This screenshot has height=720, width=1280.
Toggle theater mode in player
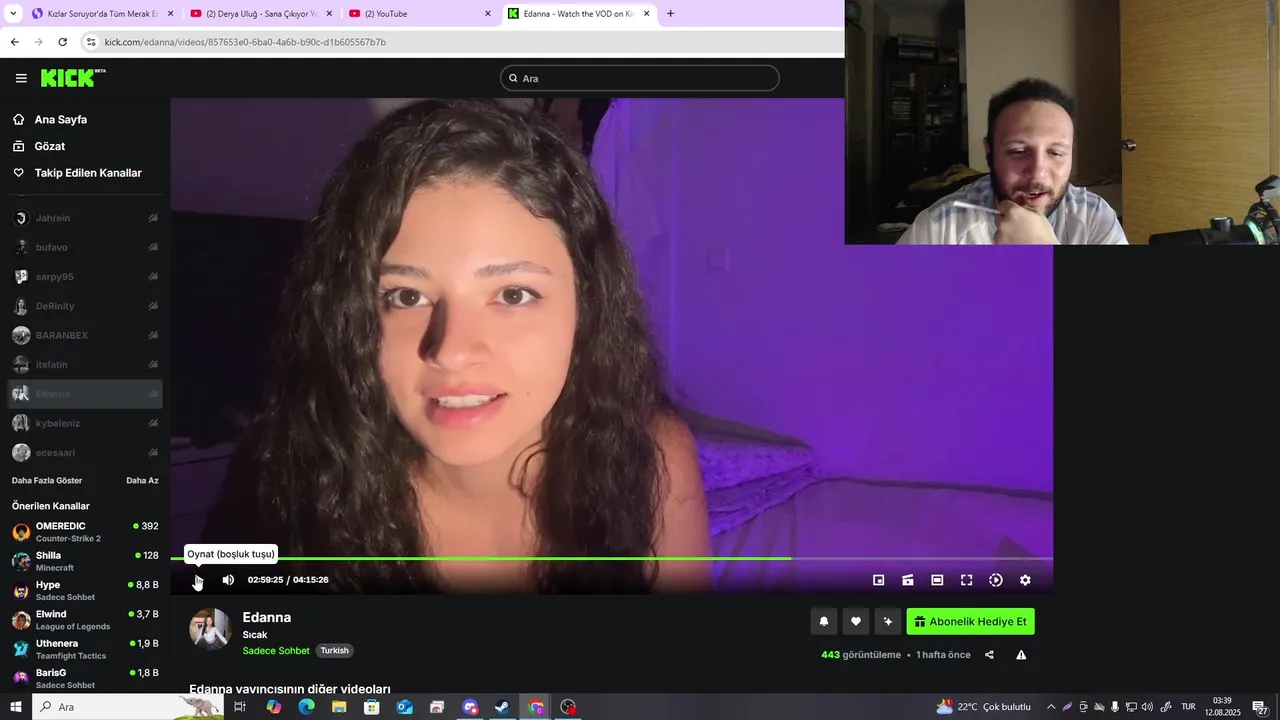pos(937,580)
